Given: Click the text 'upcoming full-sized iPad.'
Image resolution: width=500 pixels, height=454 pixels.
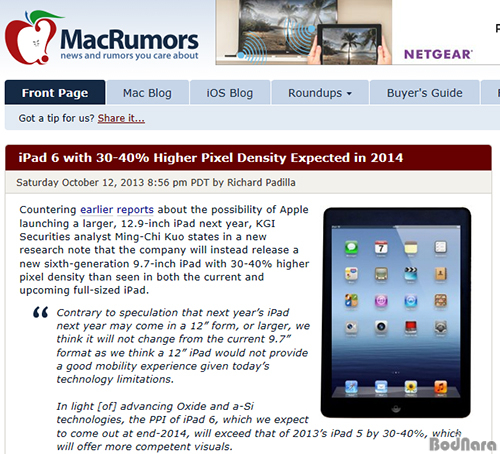Looking at the screenshot, I should [84, 290].
